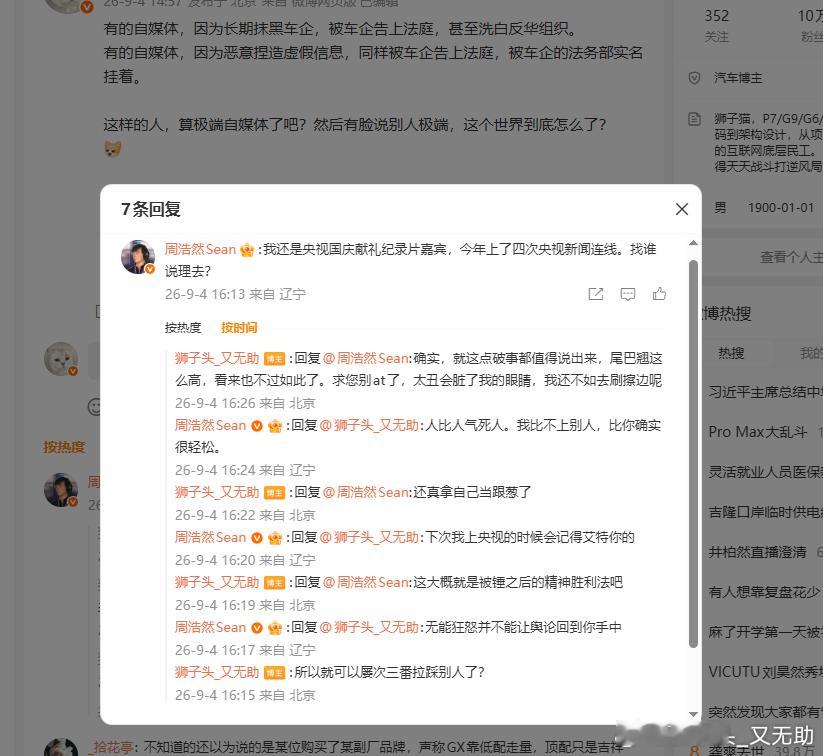Select 热搜 tab in sidebar
This screenshot has height=756, width=823.
731,353
